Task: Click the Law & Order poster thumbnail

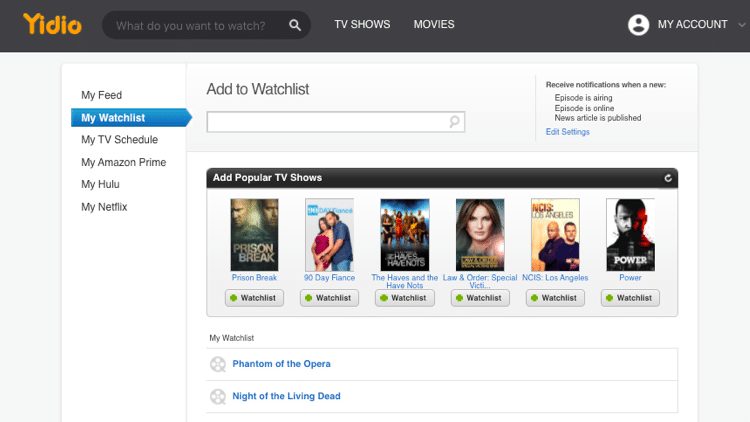Action: pyautogui.click(x=480, y=235)
